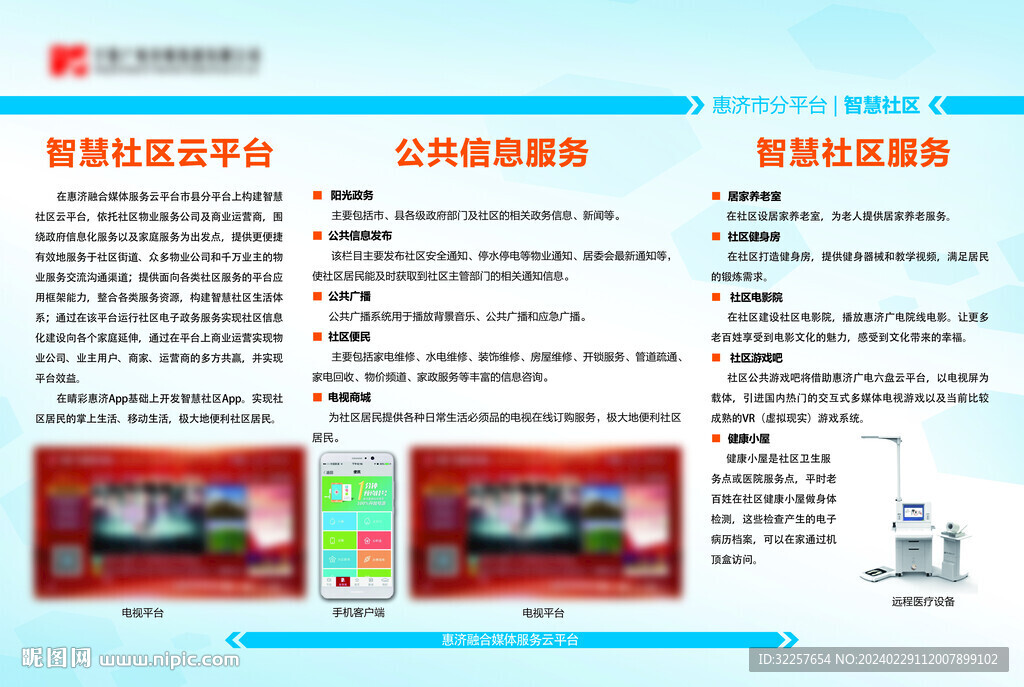Select the 惠济市分平台 header label
The height and width of the screenshot is (687, 1024).
pos(769,105)
